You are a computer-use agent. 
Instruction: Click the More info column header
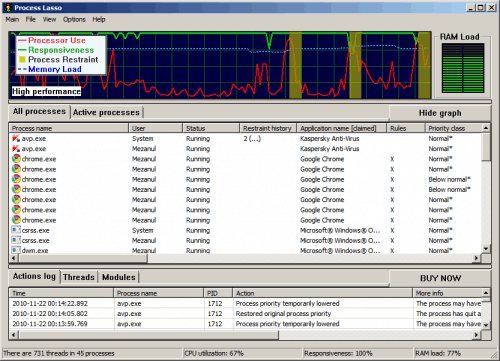[447, 293]
